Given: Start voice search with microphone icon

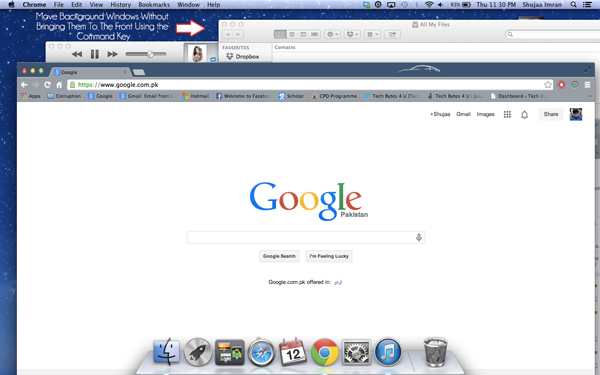Looking at the screenshot, I should pyautogui.click(x=419, y=237).
